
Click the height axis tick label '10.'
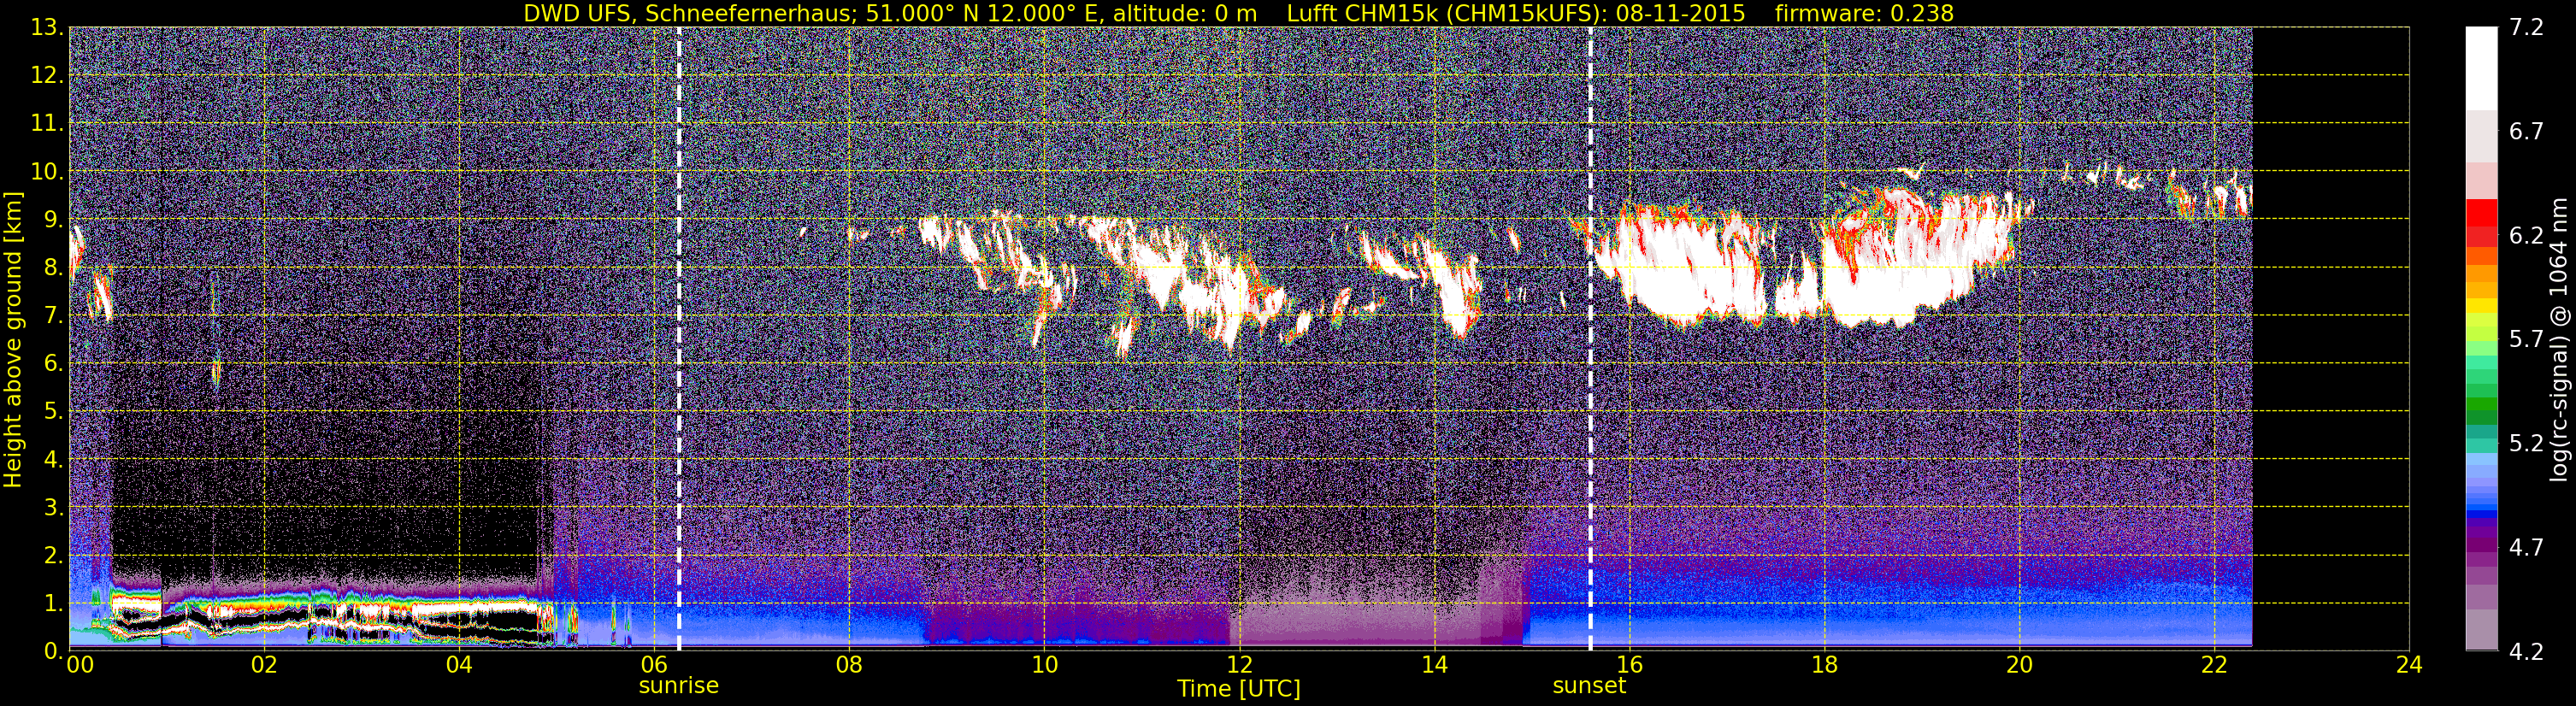(47, 171)
